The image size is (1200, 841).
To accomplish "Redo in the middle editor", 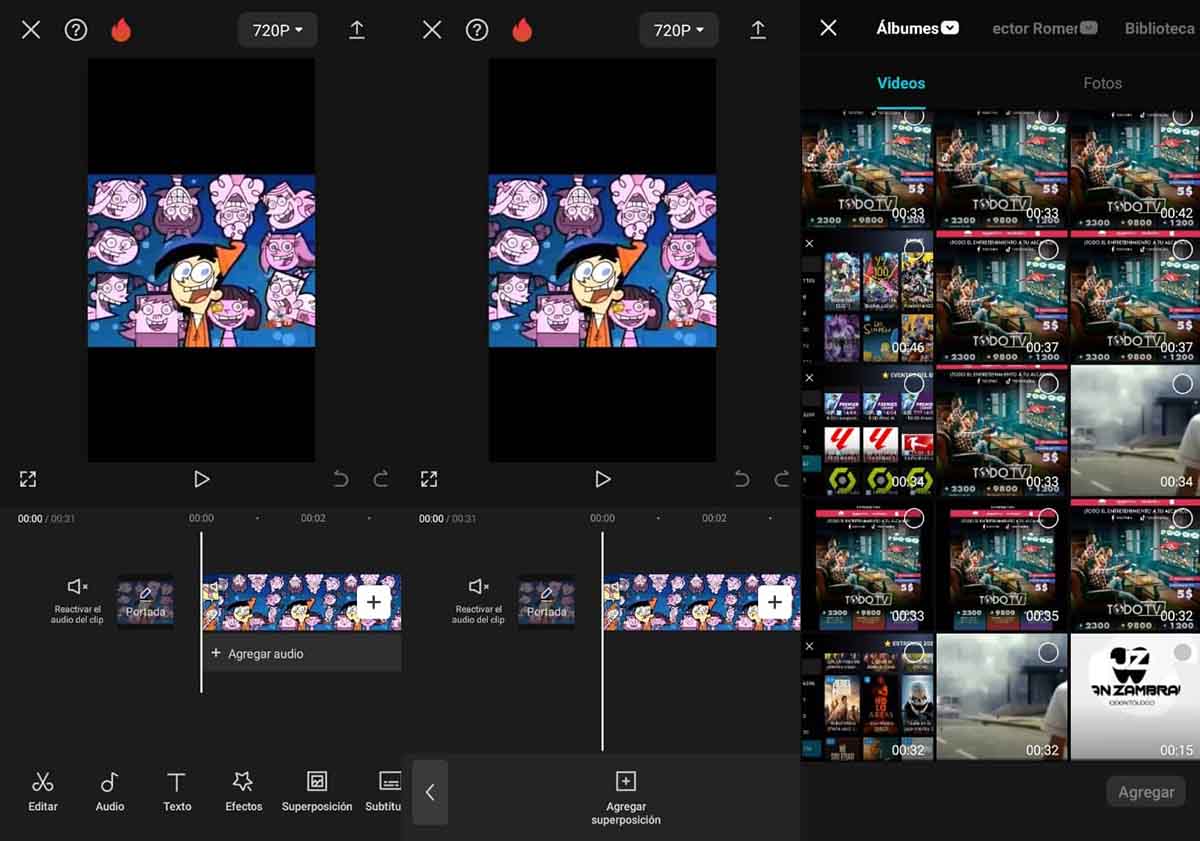I will point(781,479).
